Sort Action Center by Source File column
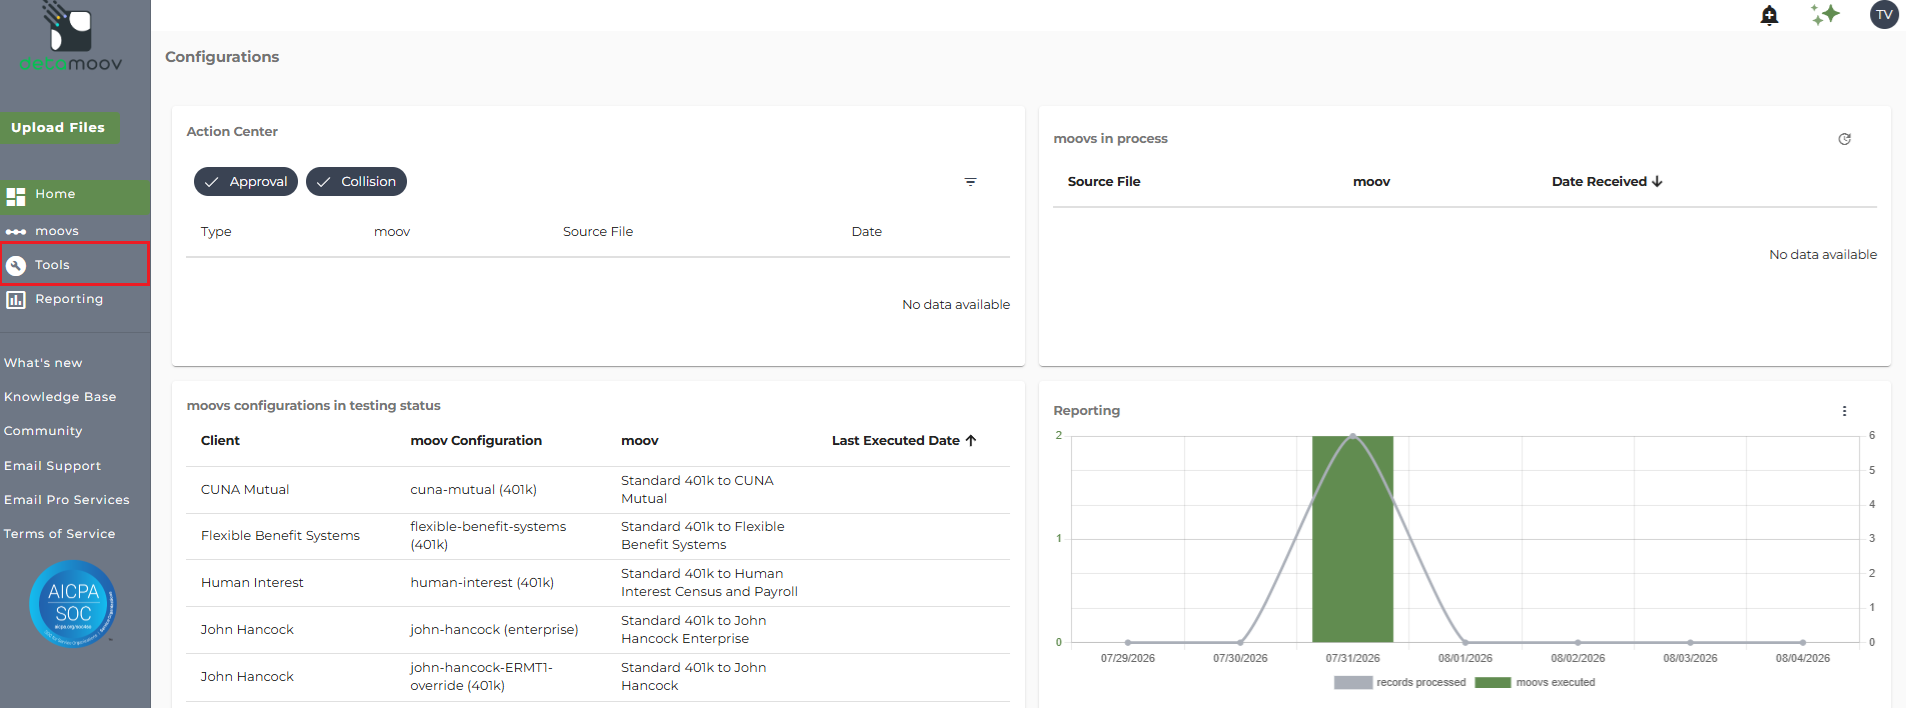Image resolution: width=1906 pixels, height=708 pixels. (x=598, y=232)
